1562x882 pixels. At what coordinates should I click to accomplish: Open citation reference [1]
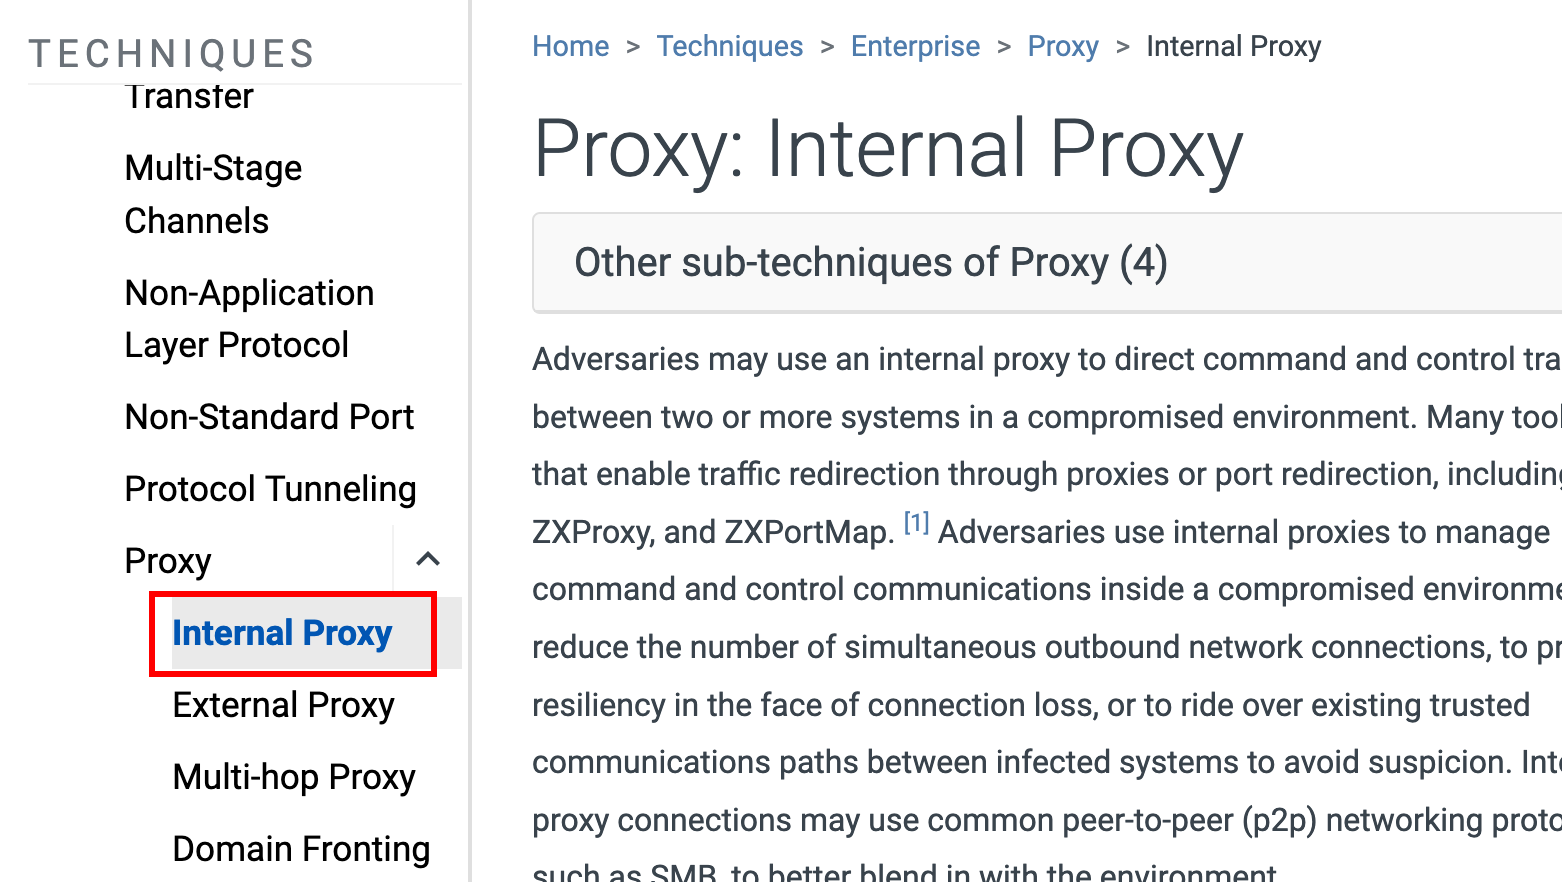pyautogui.click(x=916, y=523)
